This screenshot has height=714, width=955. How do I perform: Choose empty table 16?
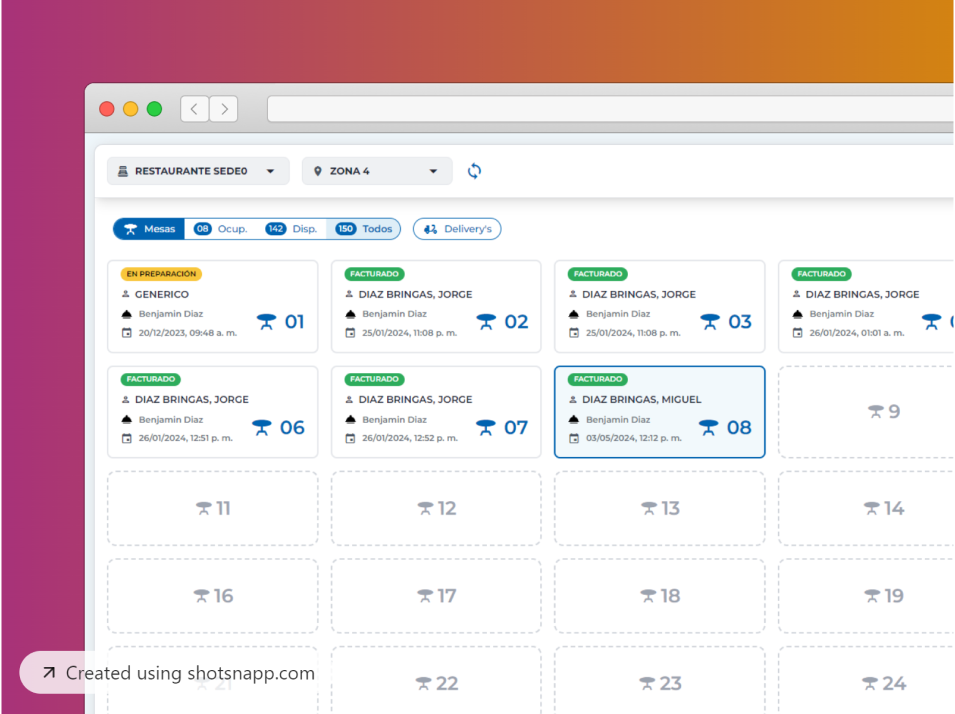[x=213, y=596]
